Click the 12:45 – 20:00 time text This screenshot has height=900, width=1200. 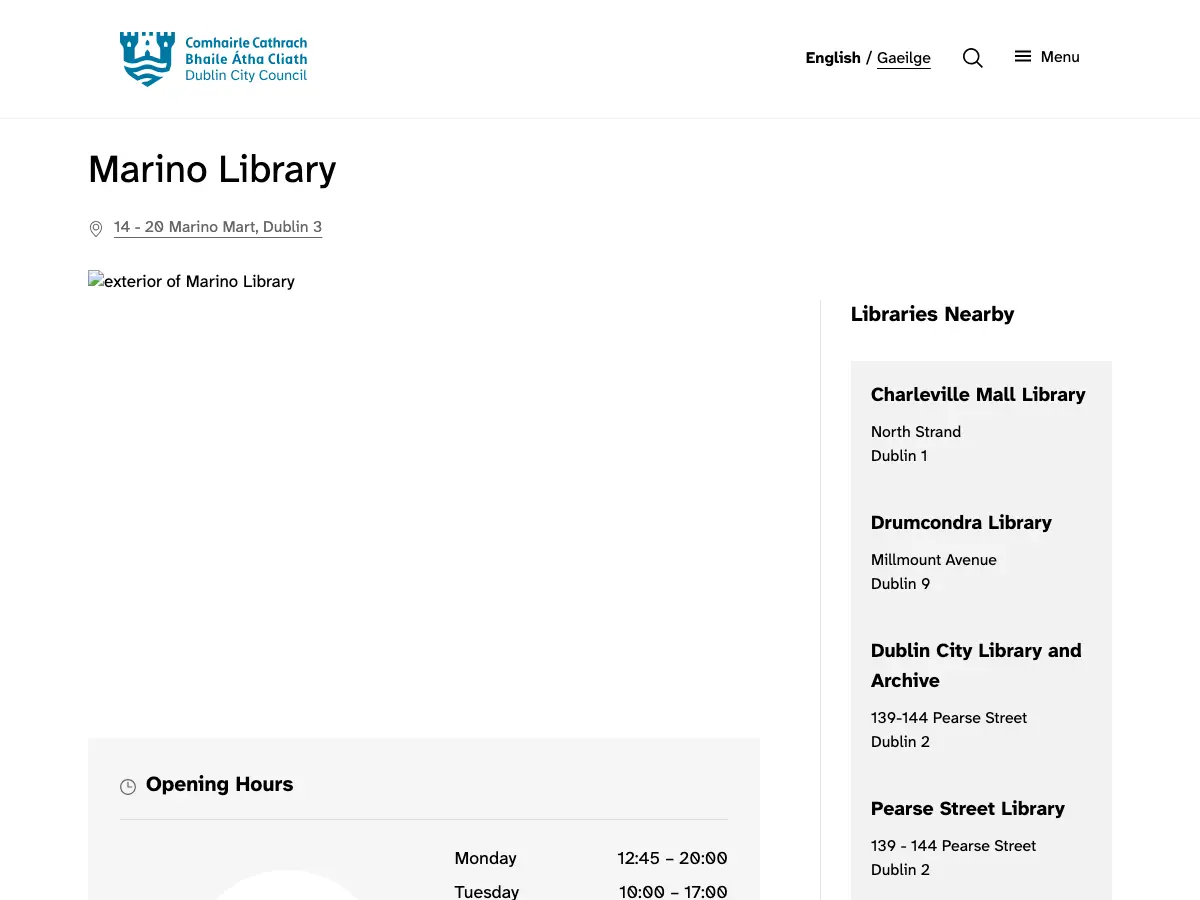click(x=672, y=858)
